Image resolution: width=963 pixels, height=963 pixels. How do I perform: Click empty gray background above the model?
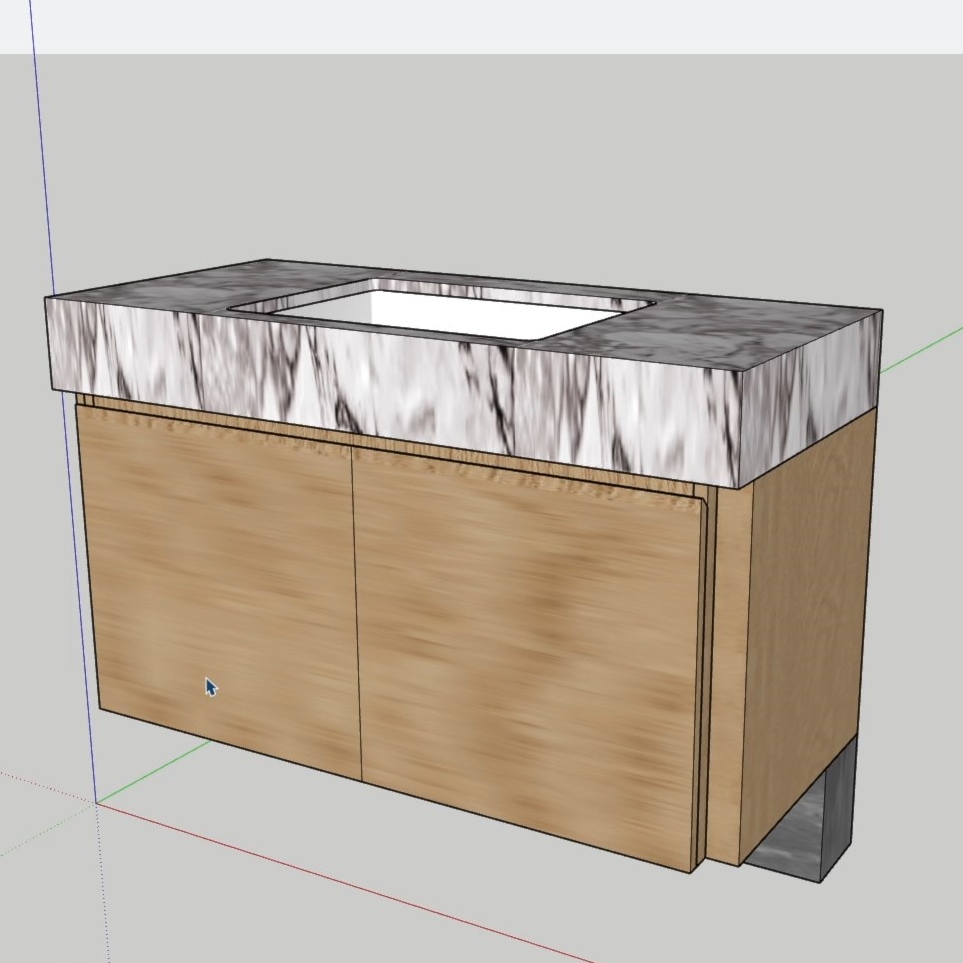[500, 150]
